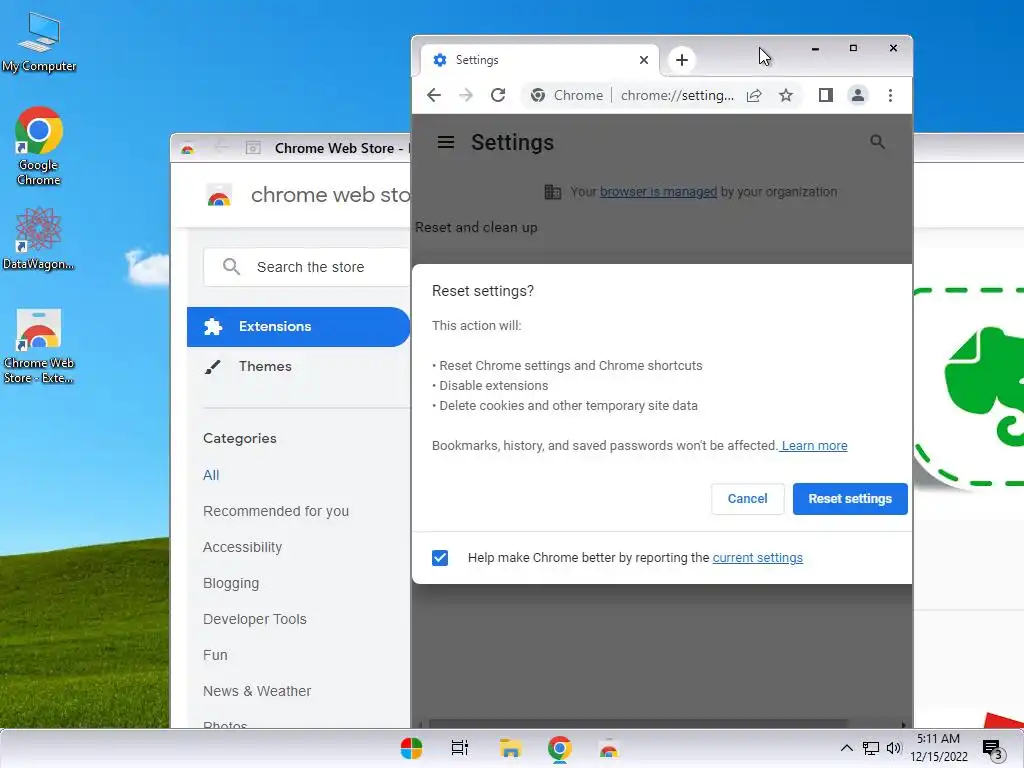
Task: Open the Chrome side panel icon
Action: click(825, 95)
